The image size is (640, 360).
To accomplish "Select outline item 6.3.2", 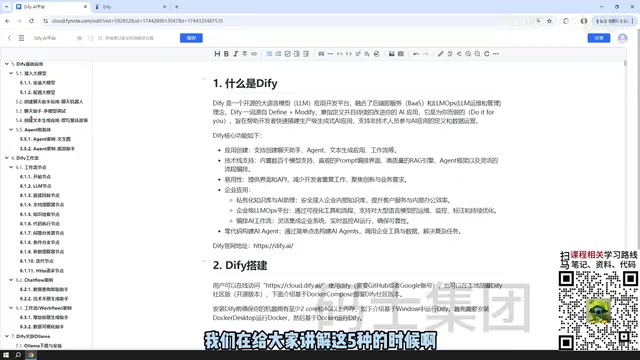I will 42,327.
